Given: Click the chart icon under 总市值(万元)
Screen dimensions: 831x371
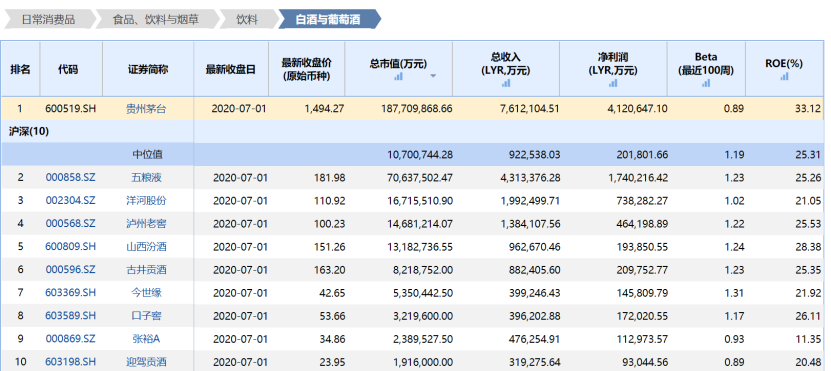Looking at the screenshot, I should (x=399, y=76).
